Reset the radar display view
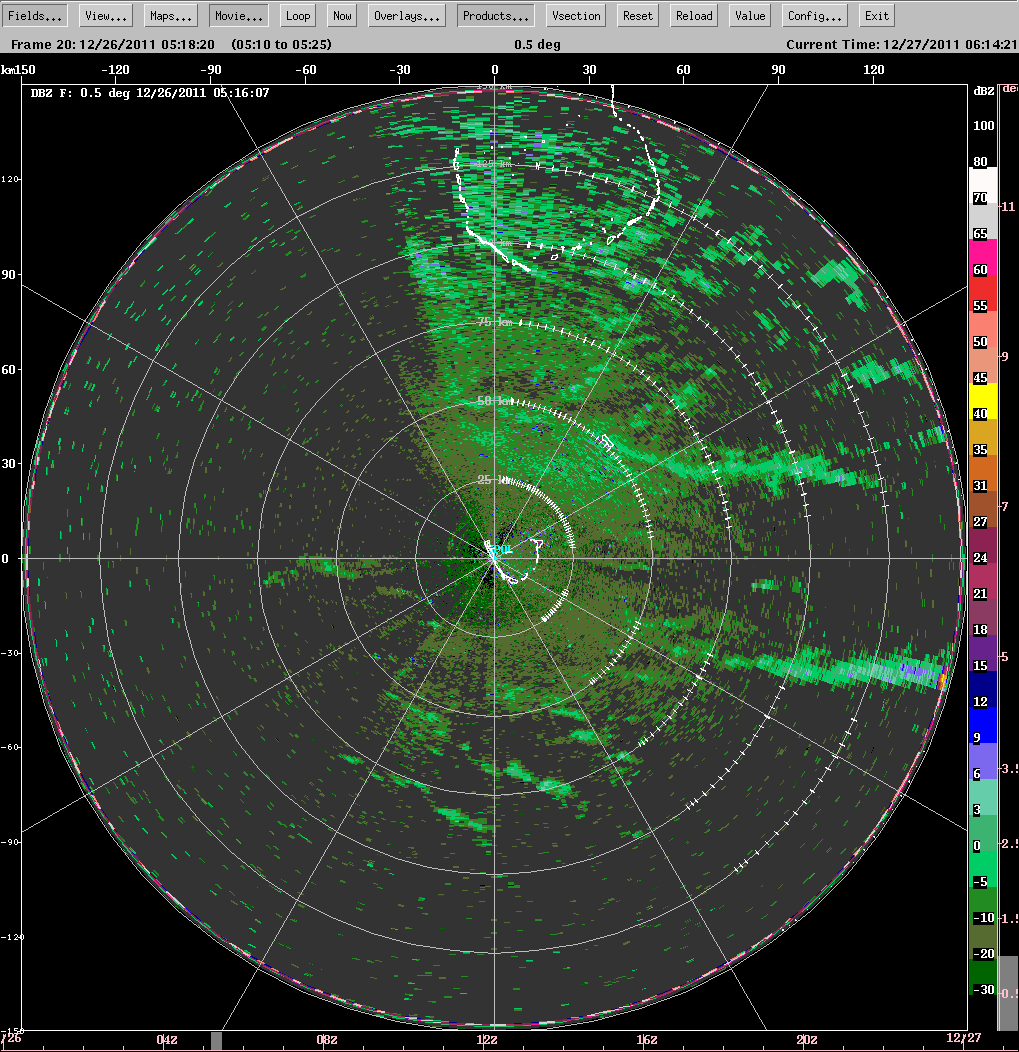 (x=636, y=15)
